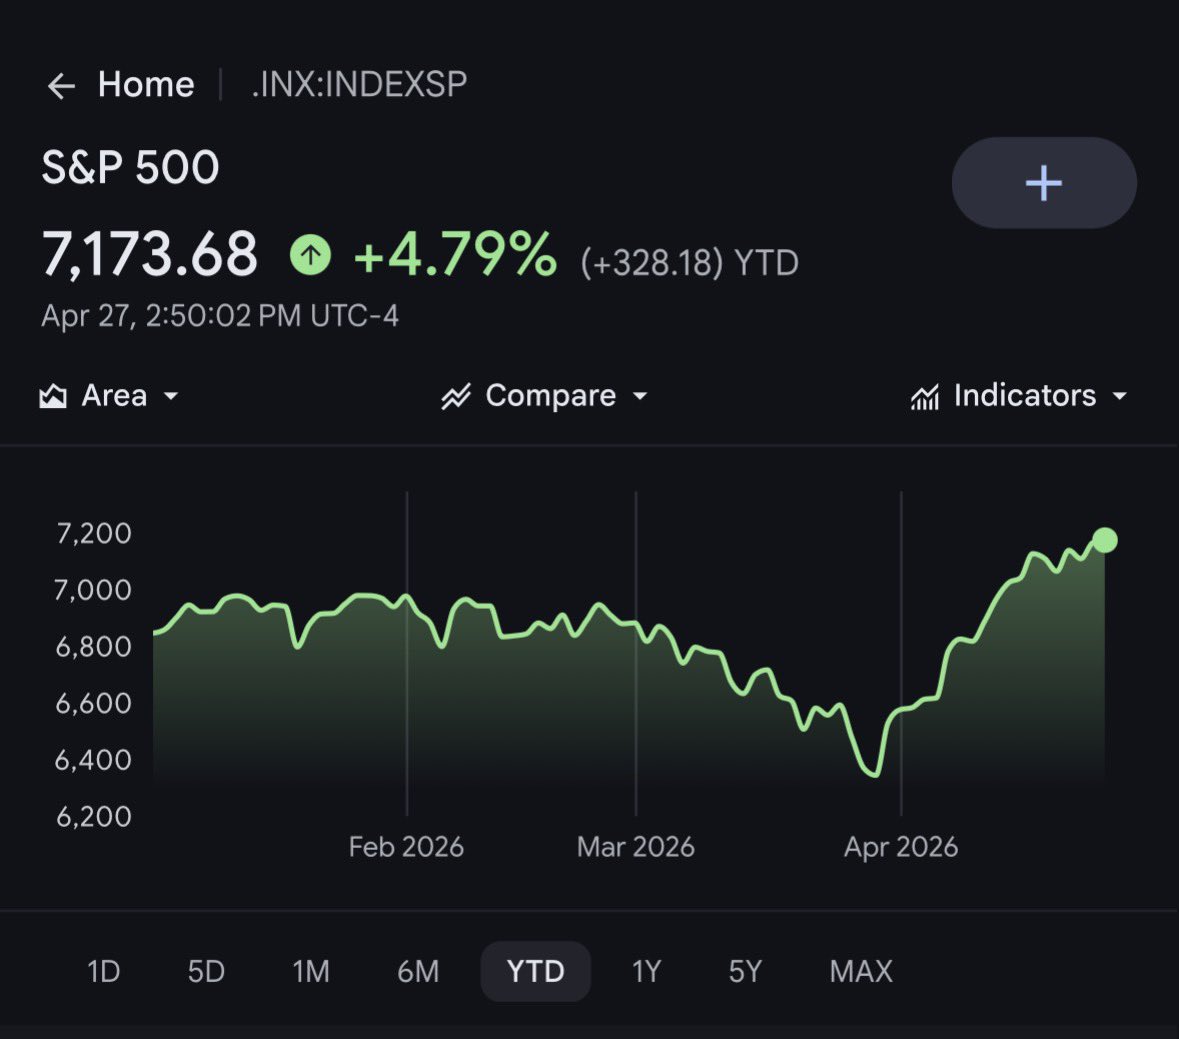The image size is (1179, 1039).
Task: Click the Apr 2026 axis label
Action: click(901, 847)
